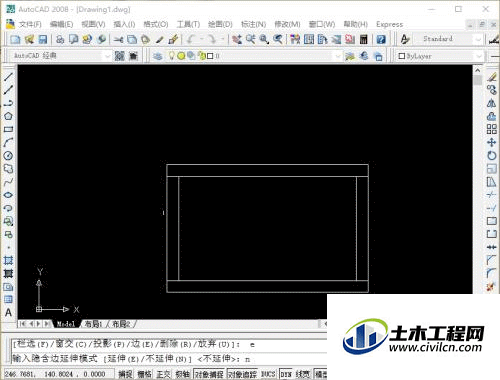Toggle the DYN dynamic input button
Image resolution: width=500 pixels, height=380 pixels.
(286, 374)
